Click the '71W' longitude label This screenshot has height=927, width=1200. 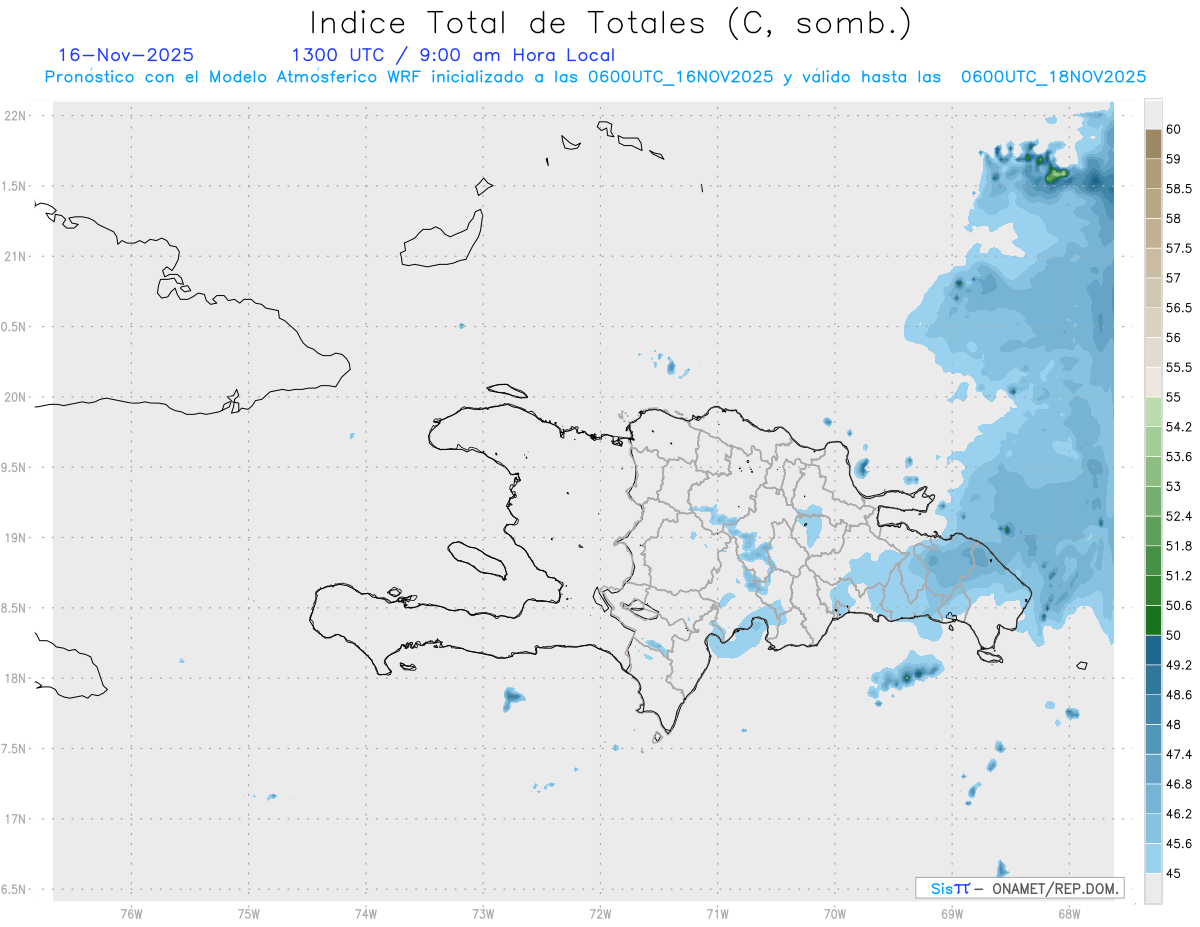[717, 912]
